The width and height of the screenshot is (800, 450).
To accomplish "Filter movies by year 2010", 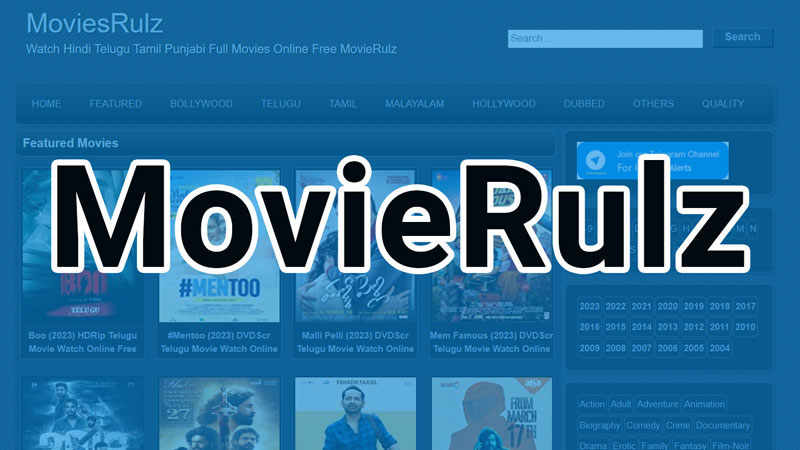I will 745,327.
